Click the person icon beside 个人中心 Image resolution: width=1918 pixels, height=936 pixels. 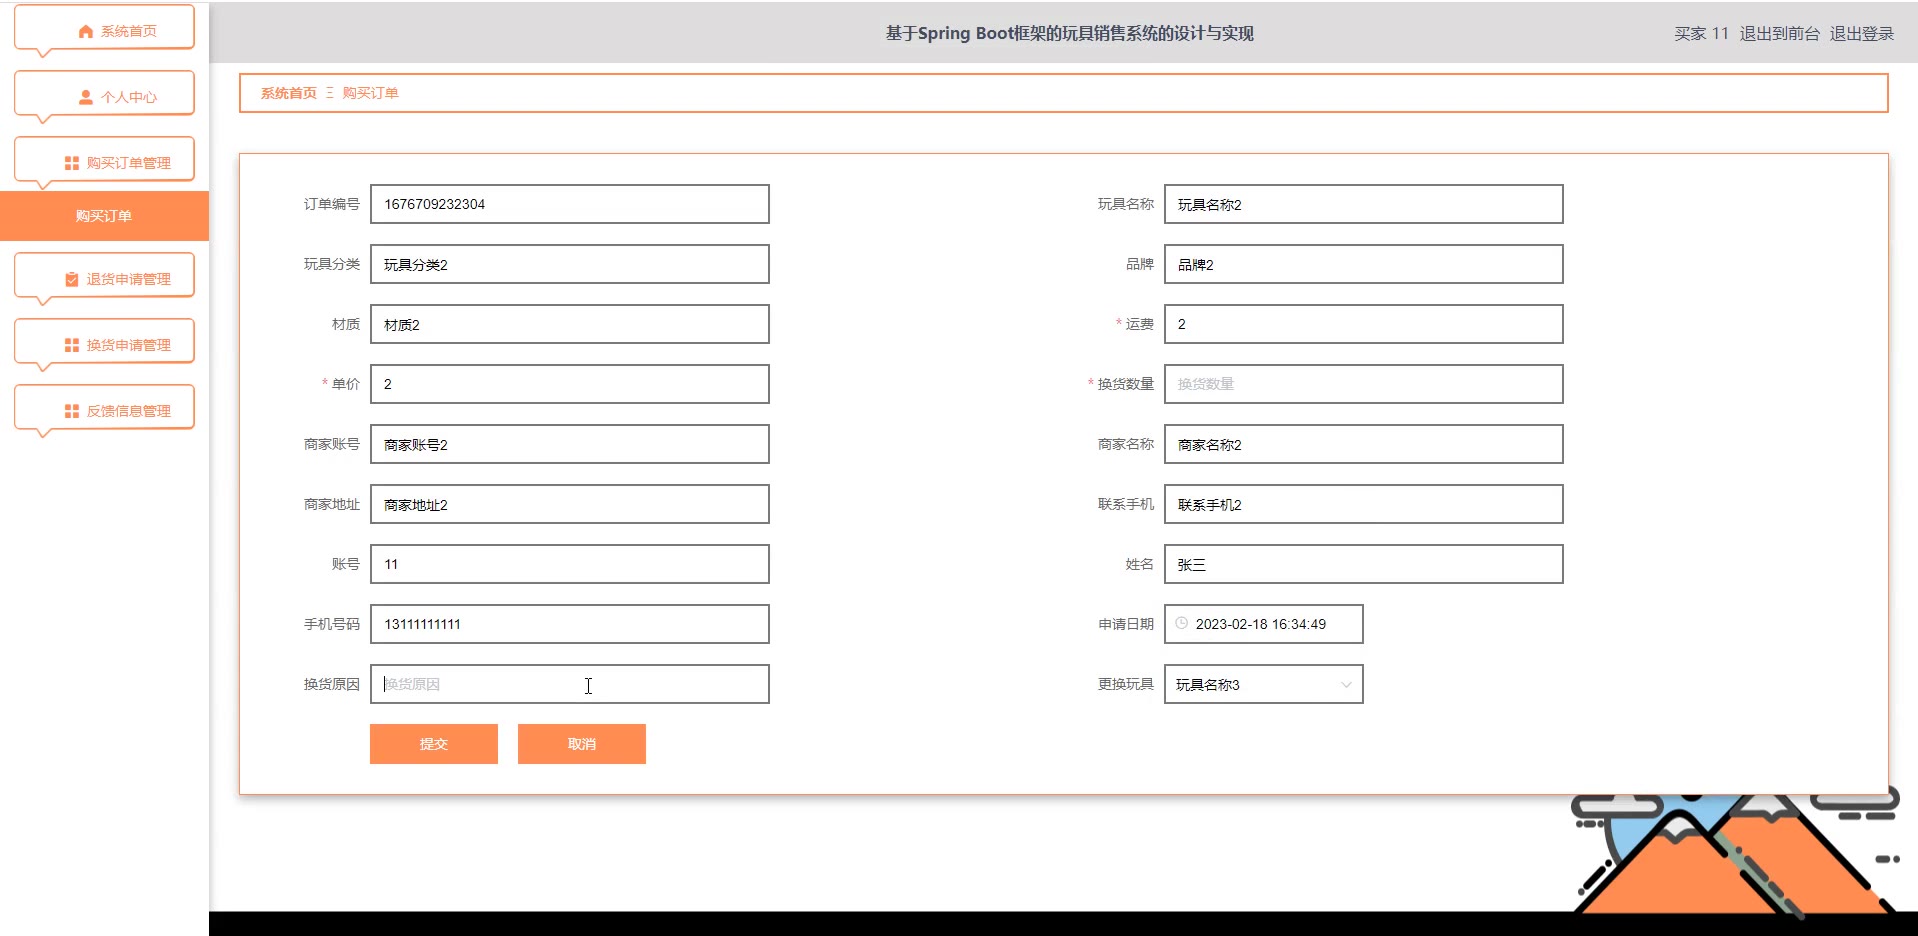86,98
